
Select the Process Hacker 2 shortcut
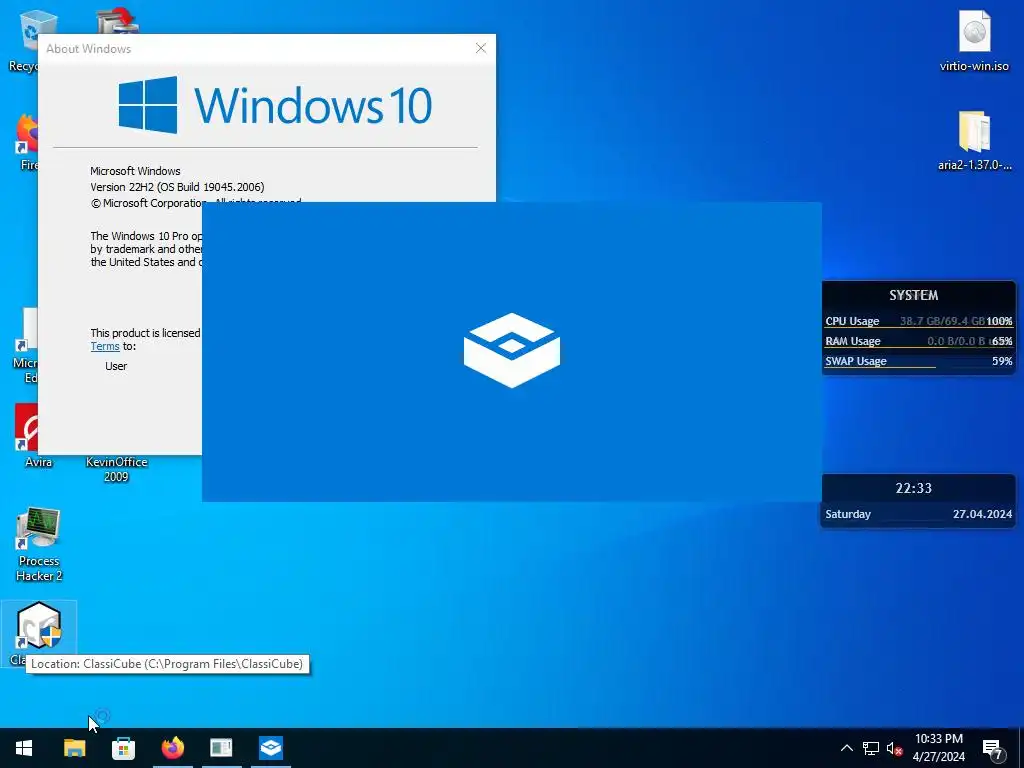click(x=39, y=544)
